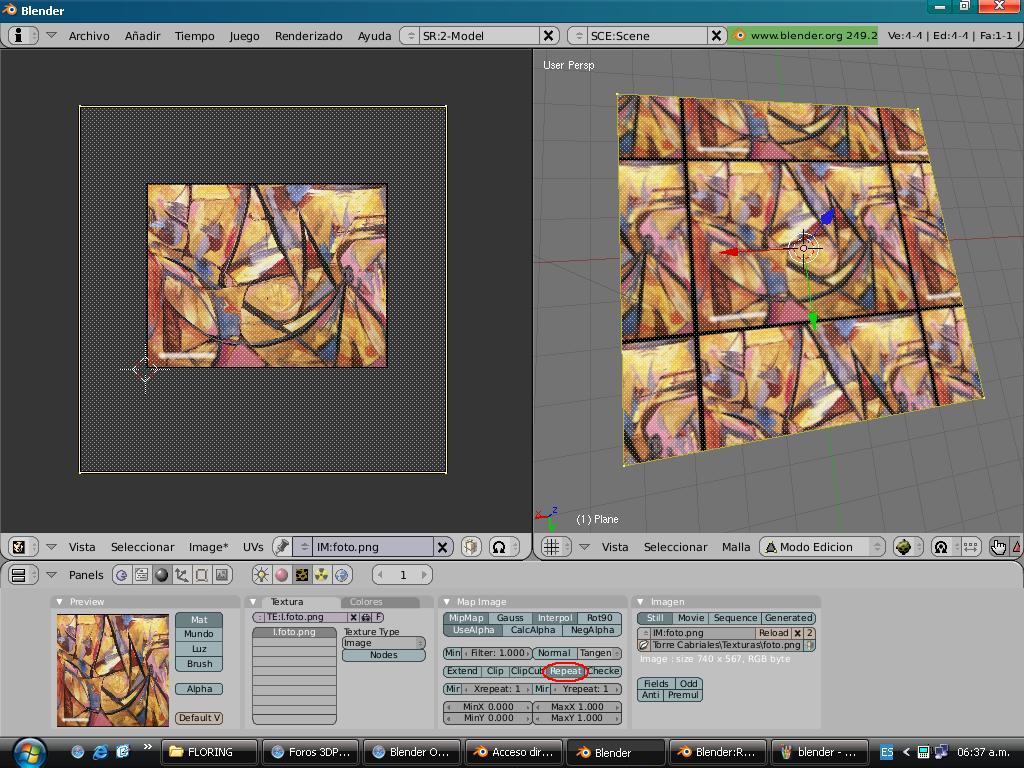Viewport: 1024px width, 768px height.
Task: Enable the Fields option
Action: pos(656,684)
